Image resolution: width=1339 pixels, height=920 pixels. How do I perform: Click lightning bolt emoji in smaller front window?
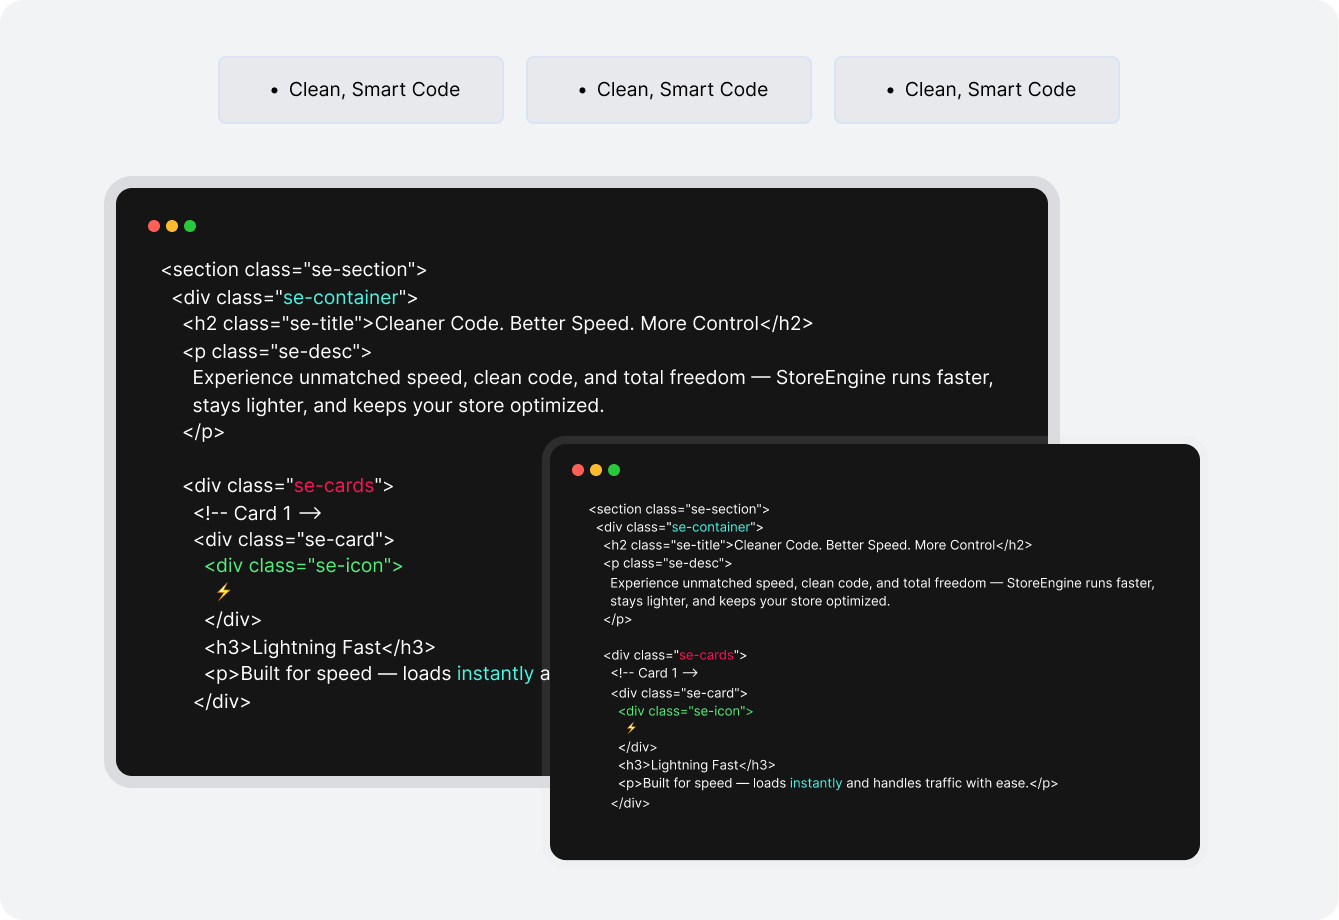[x=631, y=728]
